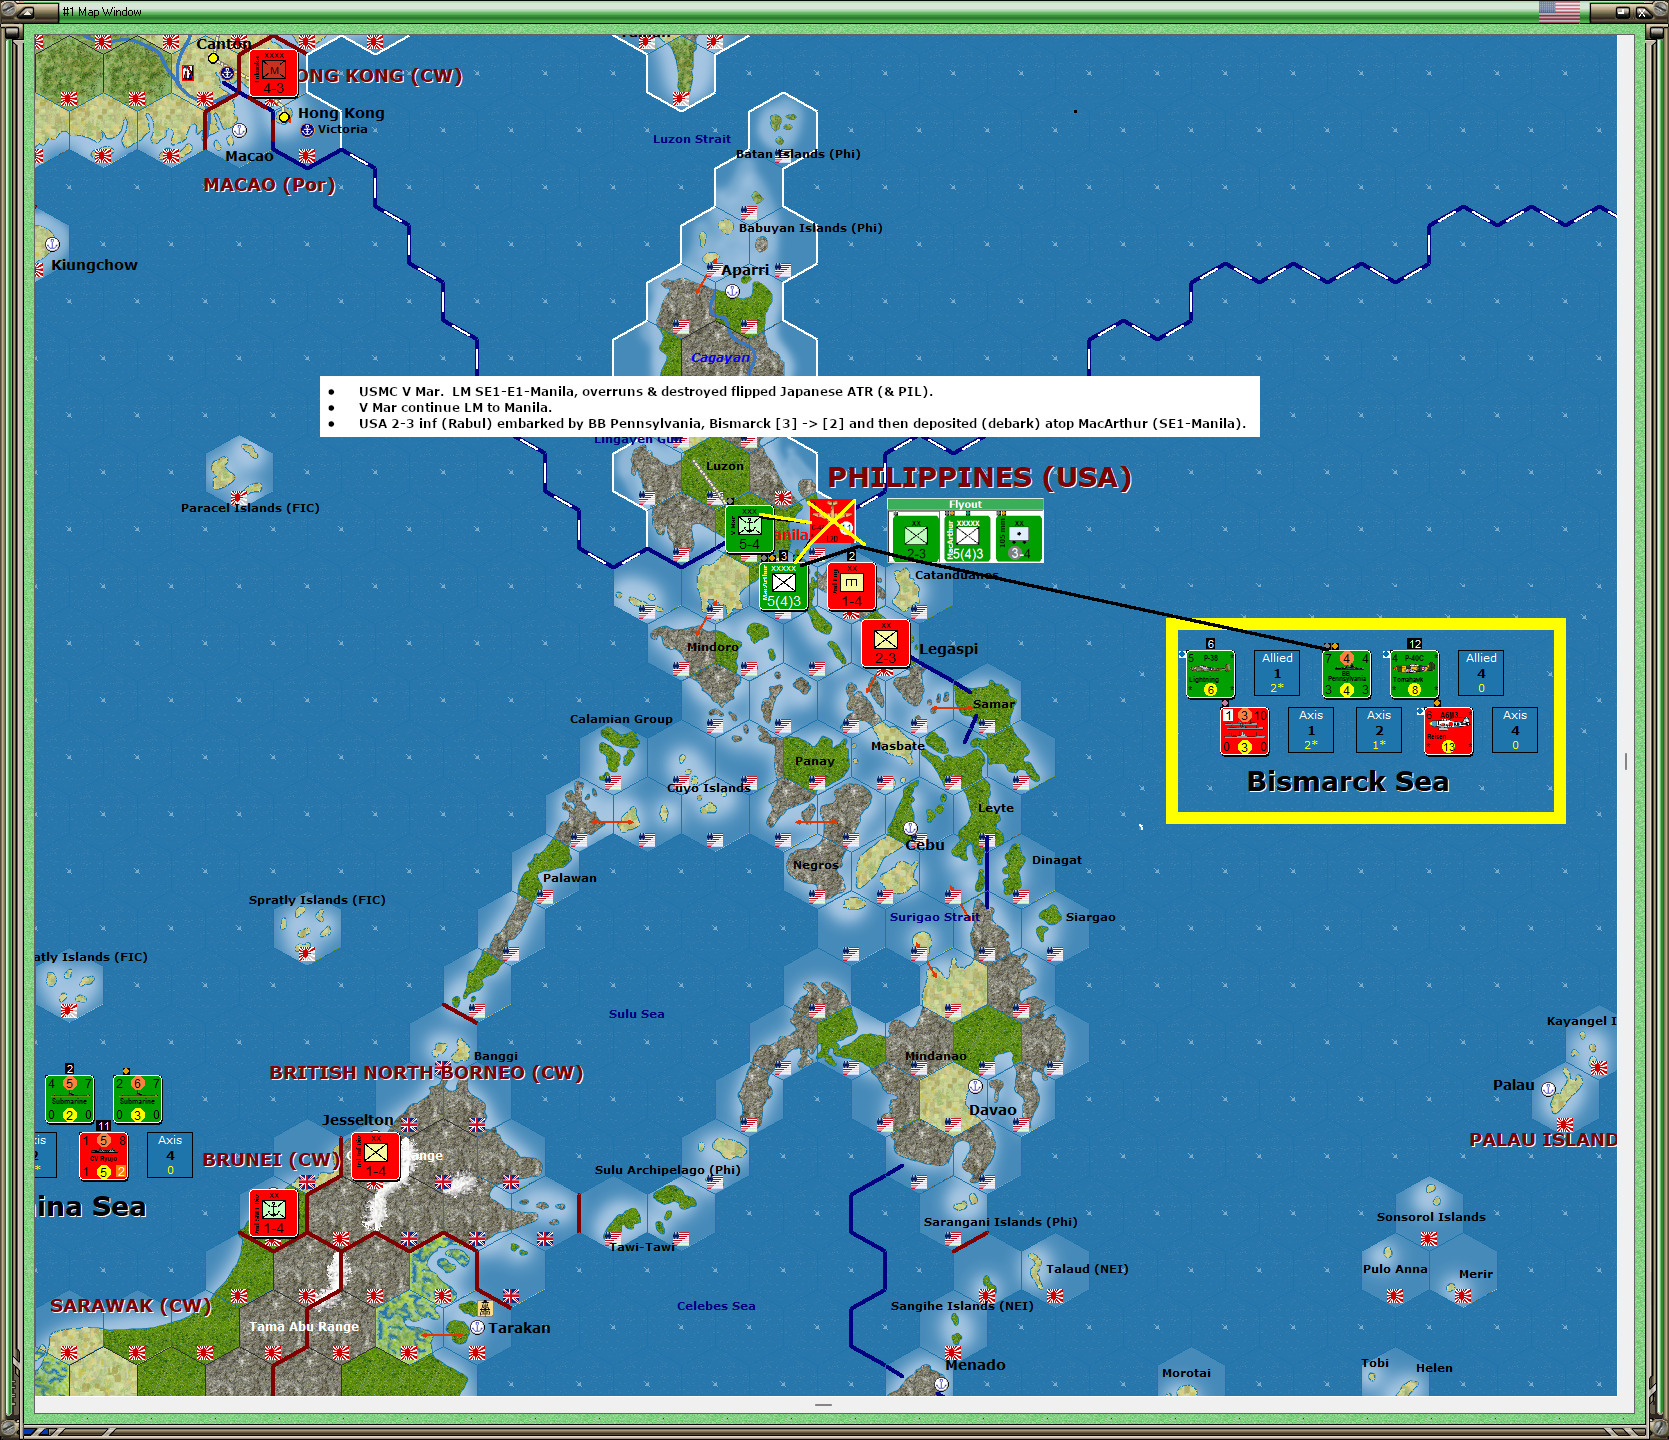Image resolution: width=1669 pixels, height=1440 pixels.
Task: Click the Axis 2 sea box section
Action: [1379, 730]
